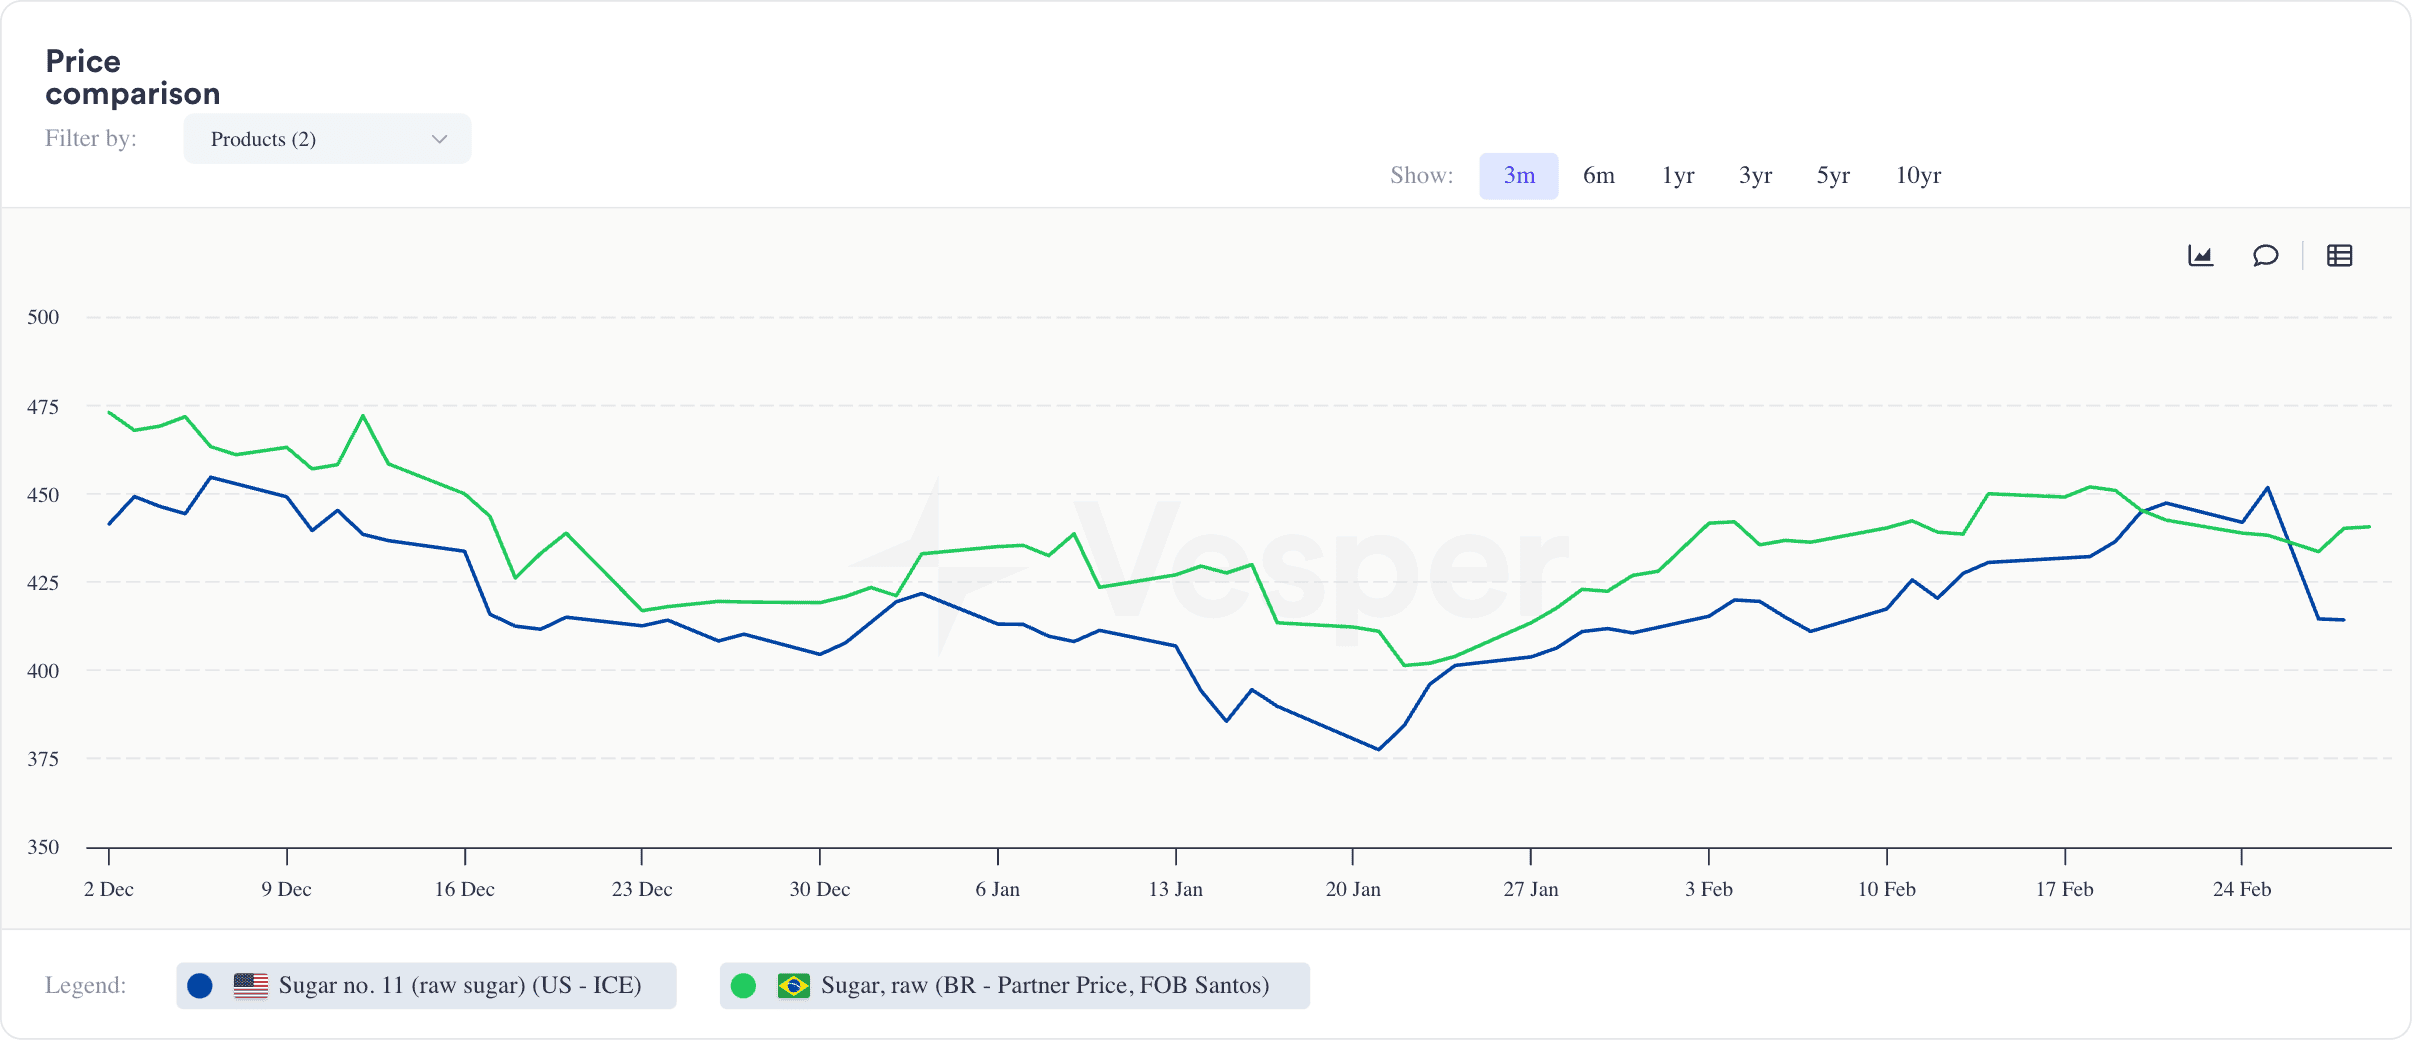Select the 1yr time range
This screenshot has height=1040, width=2412.
click(1678, 176)
